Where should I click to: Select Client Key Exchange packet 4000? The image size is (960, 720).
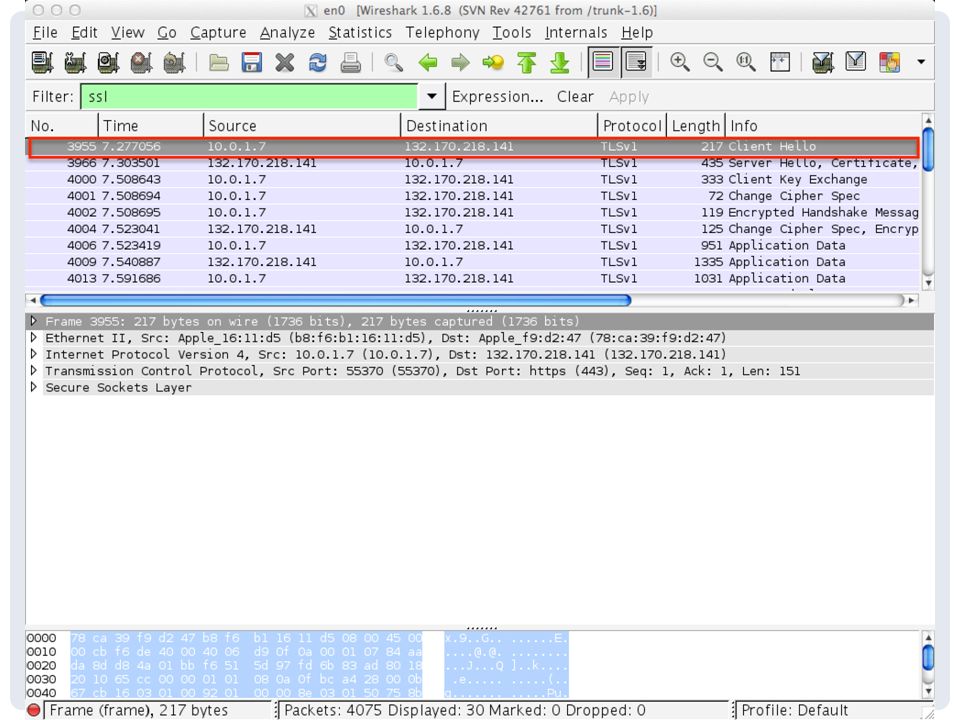[x=473, y=179]
